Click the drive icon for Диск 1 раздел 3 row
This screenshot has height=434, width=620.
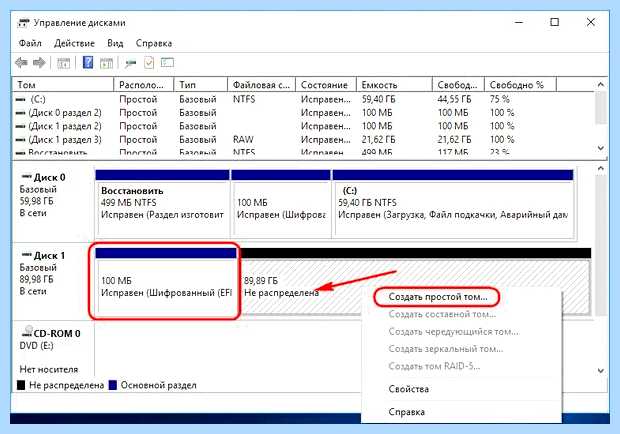pos(20,140)
